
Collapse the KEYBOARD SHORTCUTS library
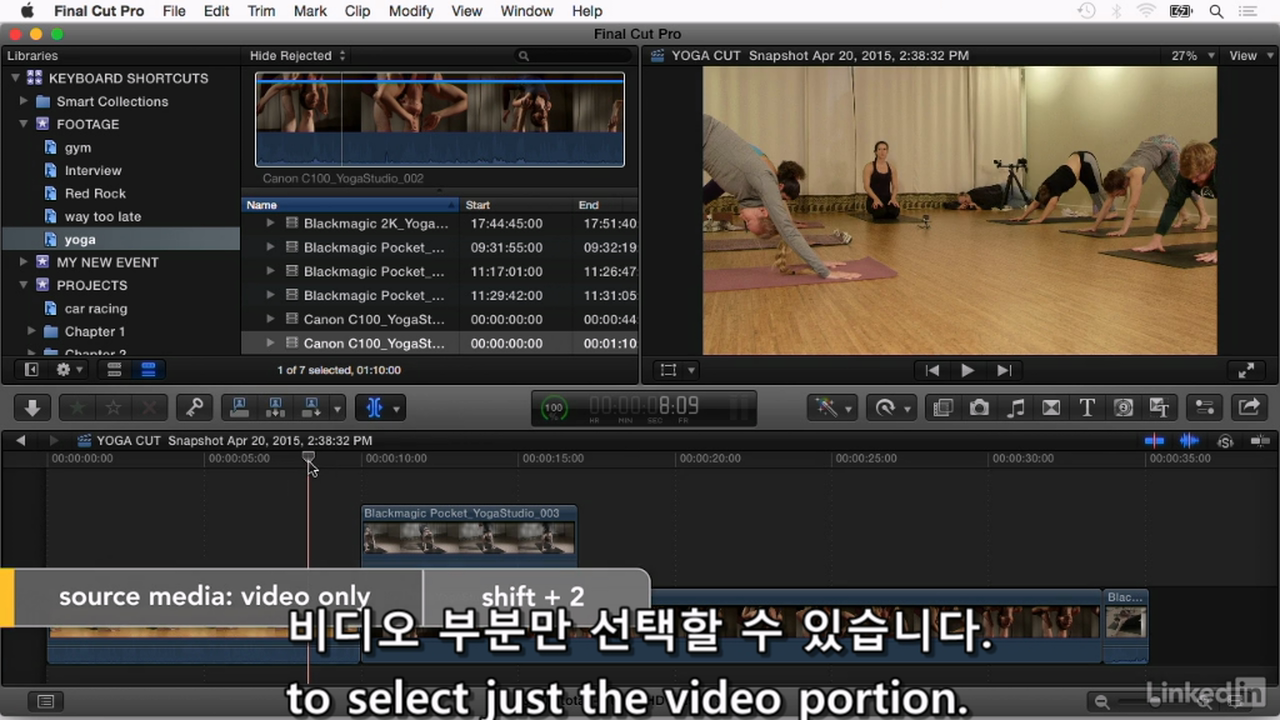(15, 78)
